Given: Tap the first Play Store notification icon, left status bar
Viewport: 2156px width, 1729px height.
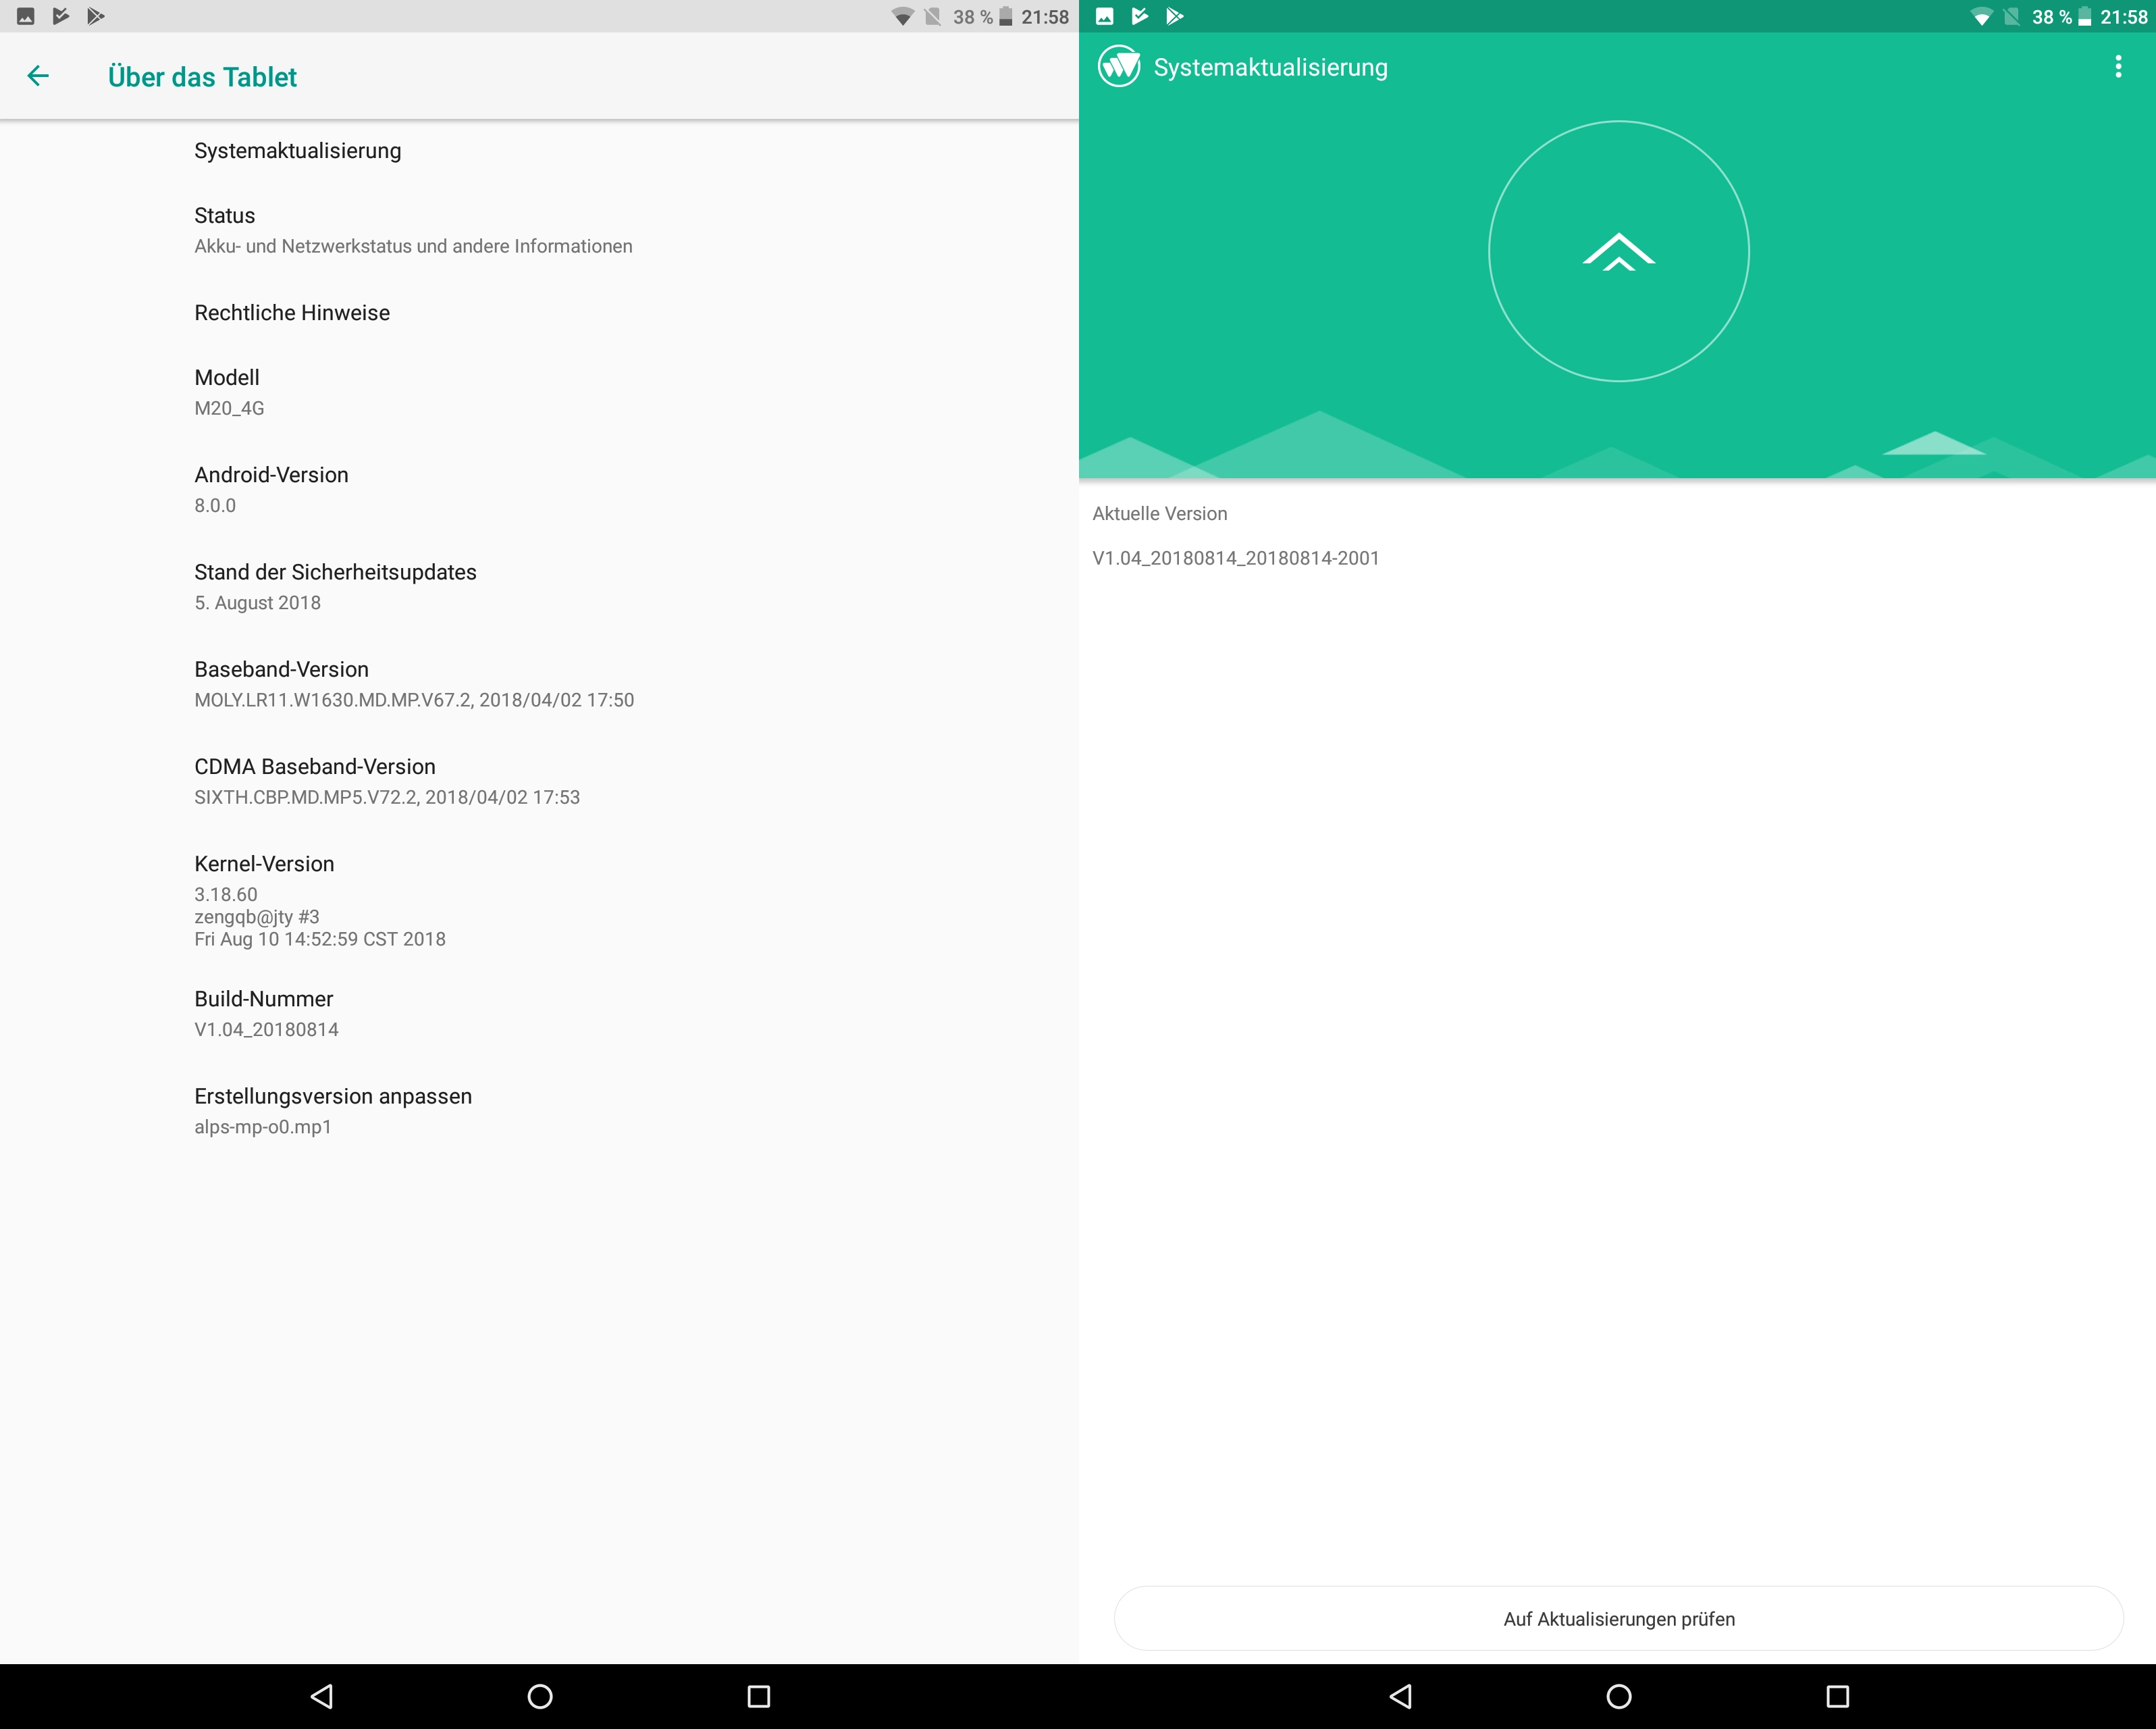Looking at the screenshot, I should (x=61, y=16).
